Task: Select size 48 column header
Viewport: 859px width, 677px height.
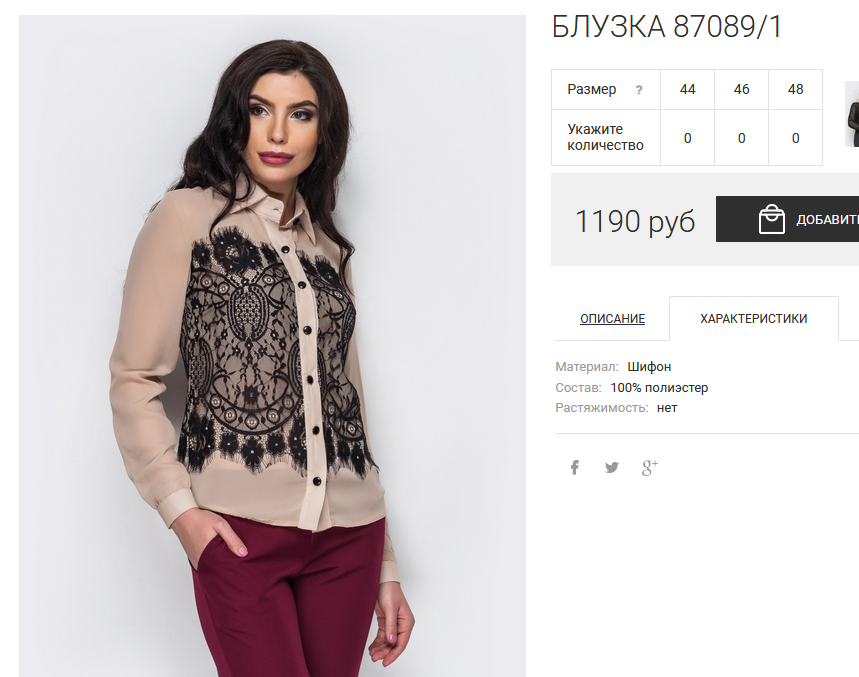Action: pyautogui.click(x=795, y=89)
